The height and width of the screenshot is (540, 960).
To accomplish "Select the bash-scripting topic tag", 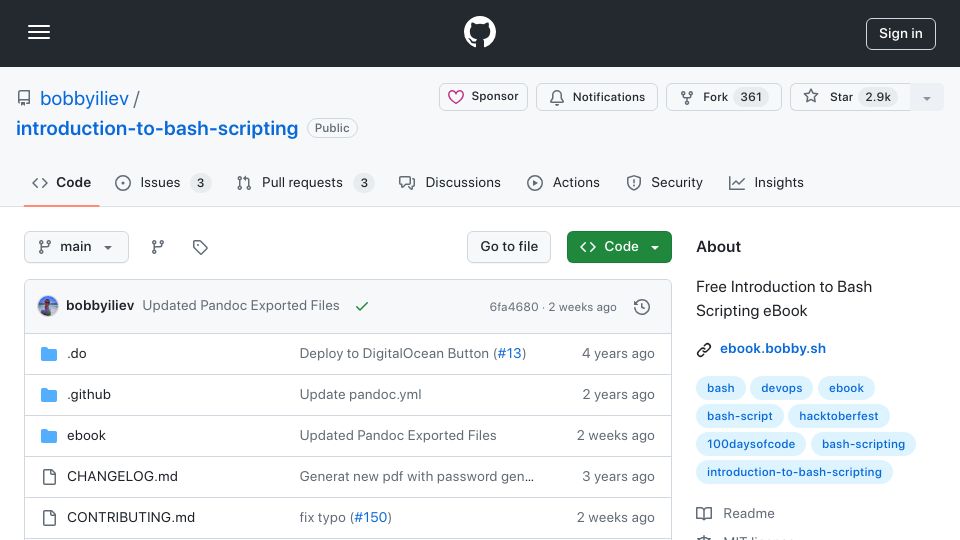I will click(x=863, y=444).
